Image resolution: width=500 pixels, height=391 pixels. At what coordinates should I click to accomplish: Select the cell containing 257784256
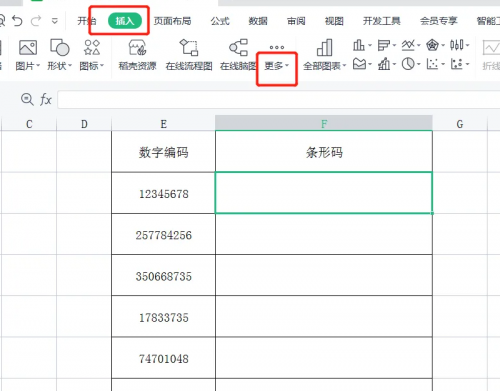tap(163, 235)
